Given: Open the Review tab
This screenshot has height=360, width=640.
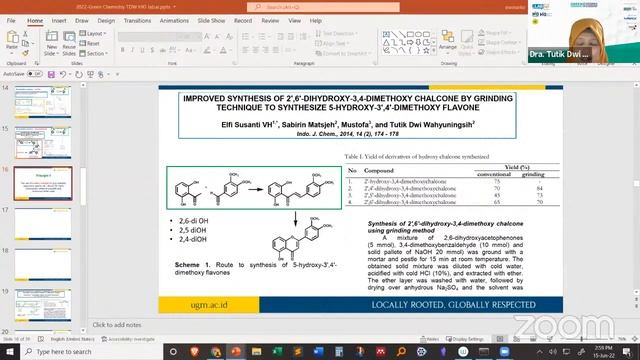Looking at the screenshot, I should click(x=270, y=20).
